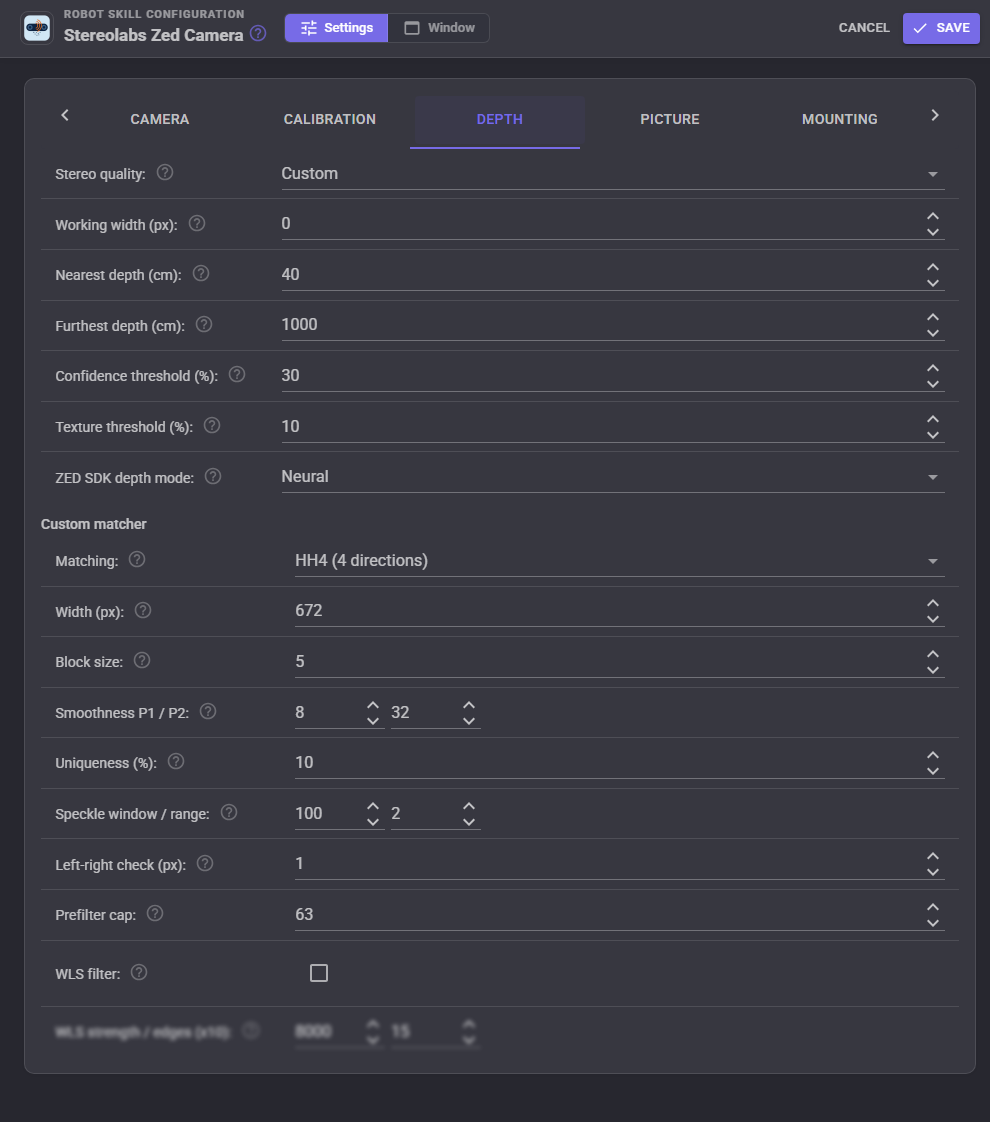This screenshot has height=1122, width=990.
Task: Switch to the CALIBRATION tab
Action: point(330,119)
